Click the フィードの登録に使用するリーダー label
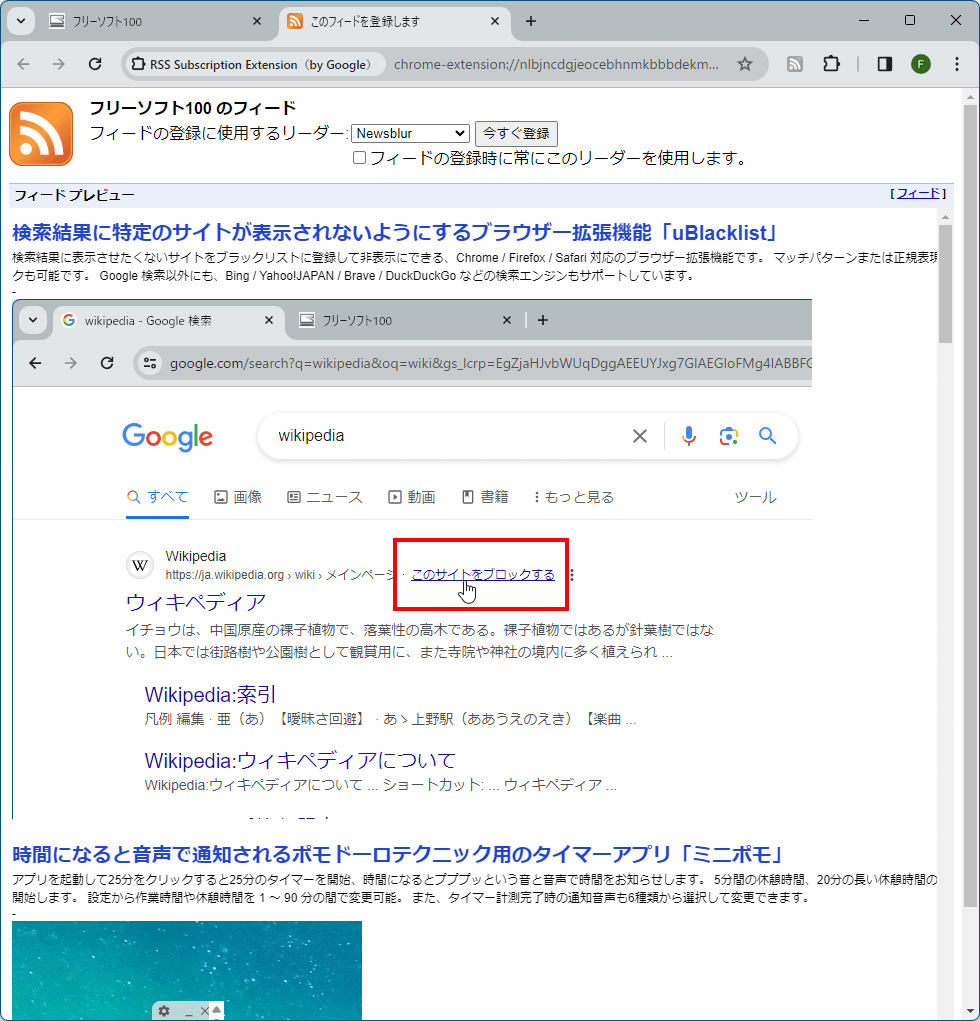980x1021 pixels. pyautogui.click(x=218, y=133)
